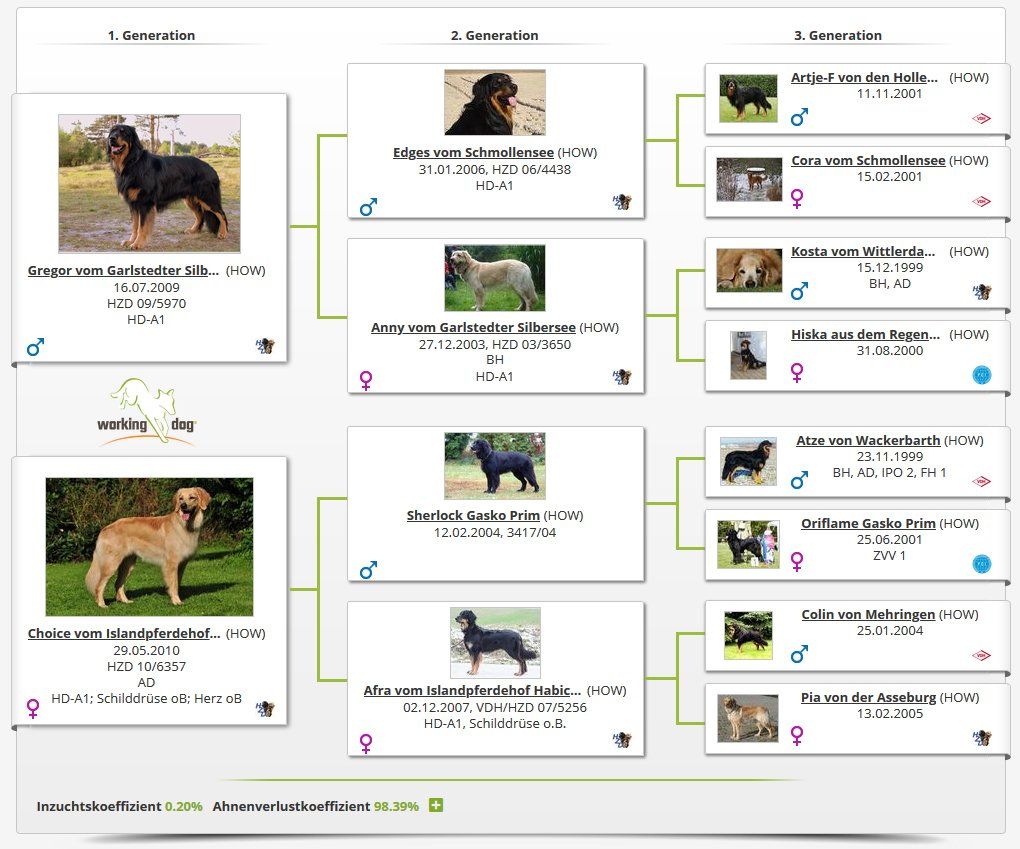The height and width of the screenshot is (849, 1020).
Task: Open Afra vom Islandpferdehof Habic... profile link
Action: click(x=472, y=690)
